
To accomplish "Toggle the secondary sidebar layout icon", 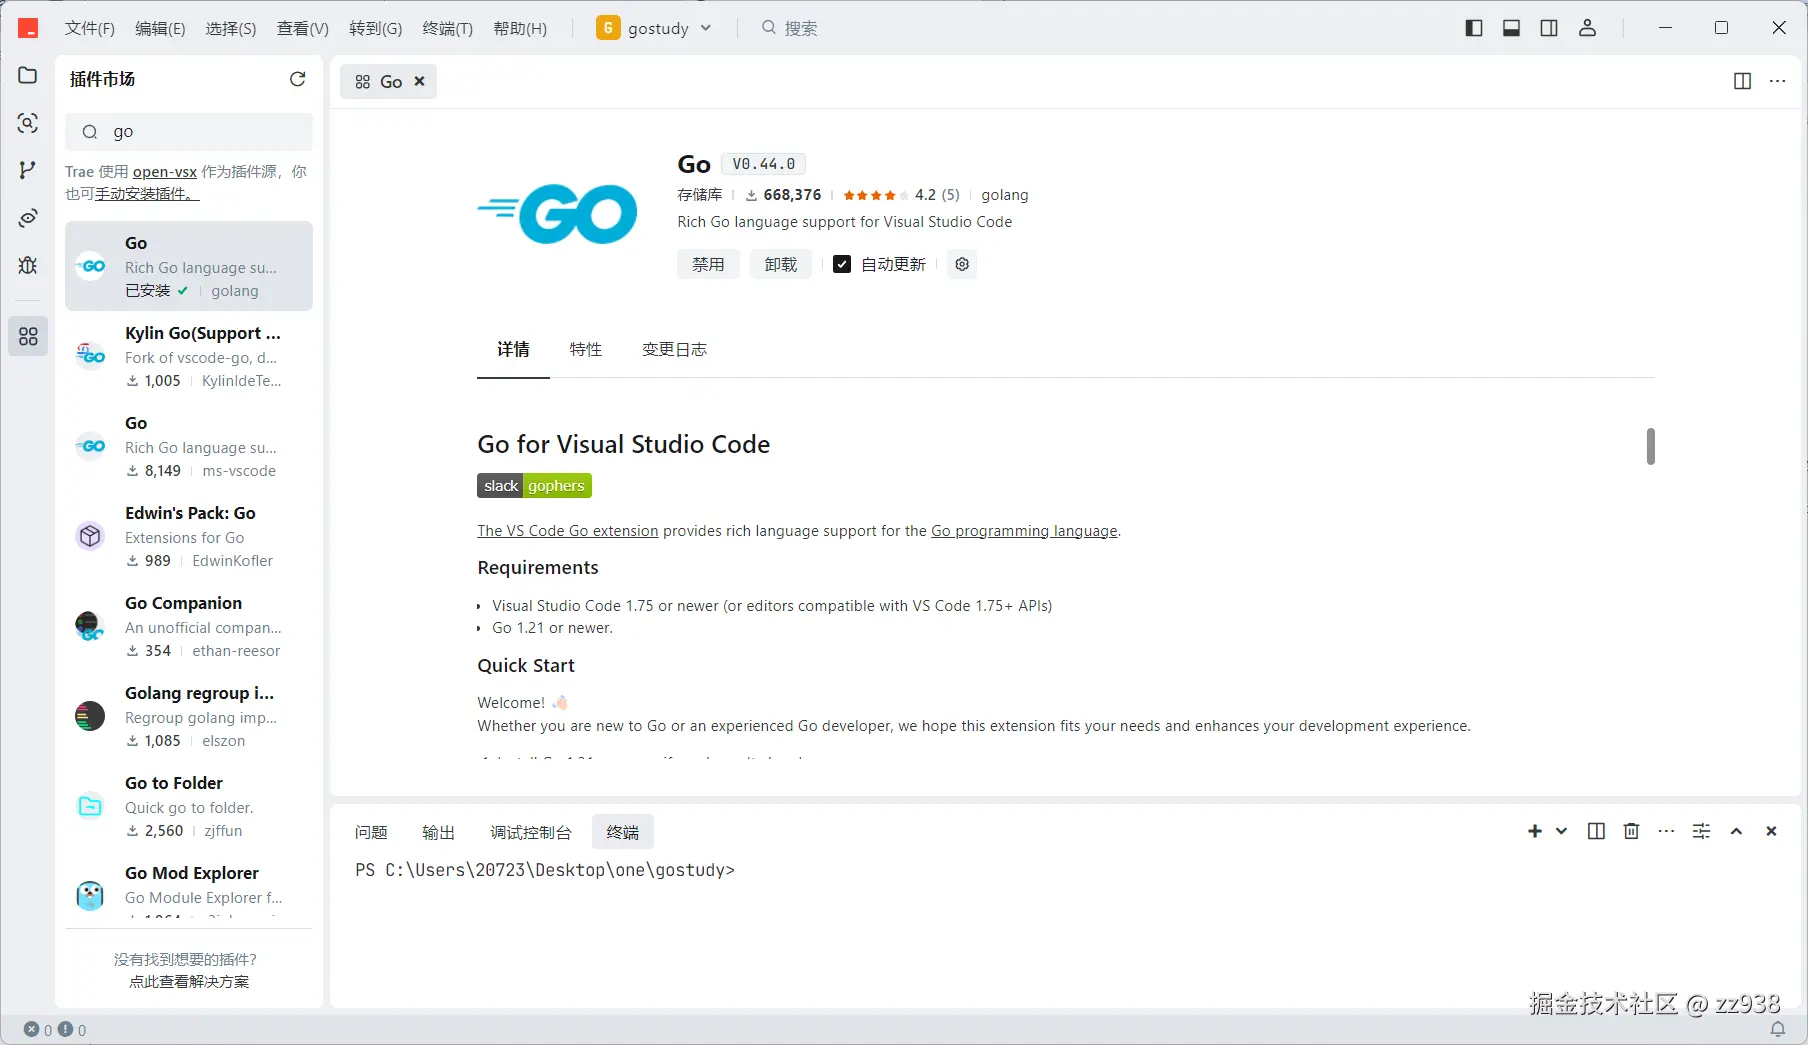I will click(x=1549, y=28).
